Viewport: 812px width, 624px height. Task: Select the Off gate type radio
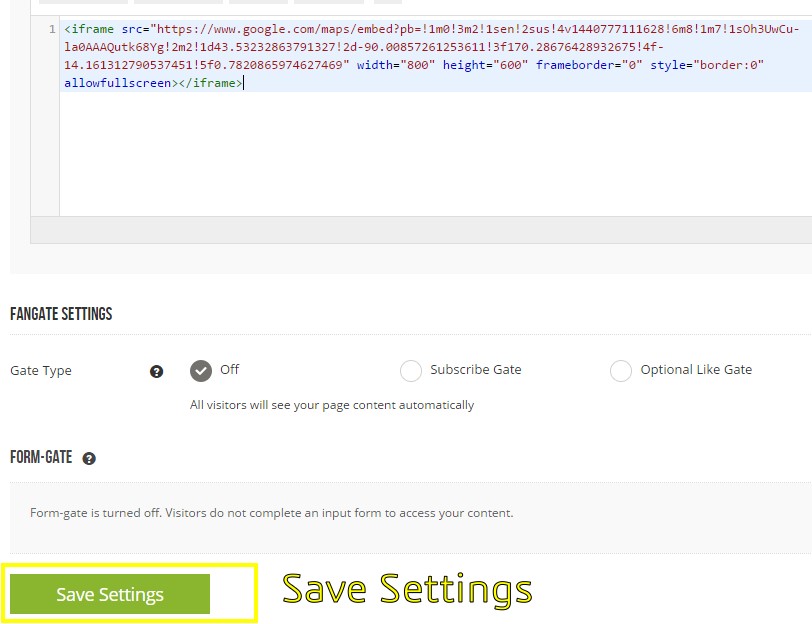tap(201, 371)
